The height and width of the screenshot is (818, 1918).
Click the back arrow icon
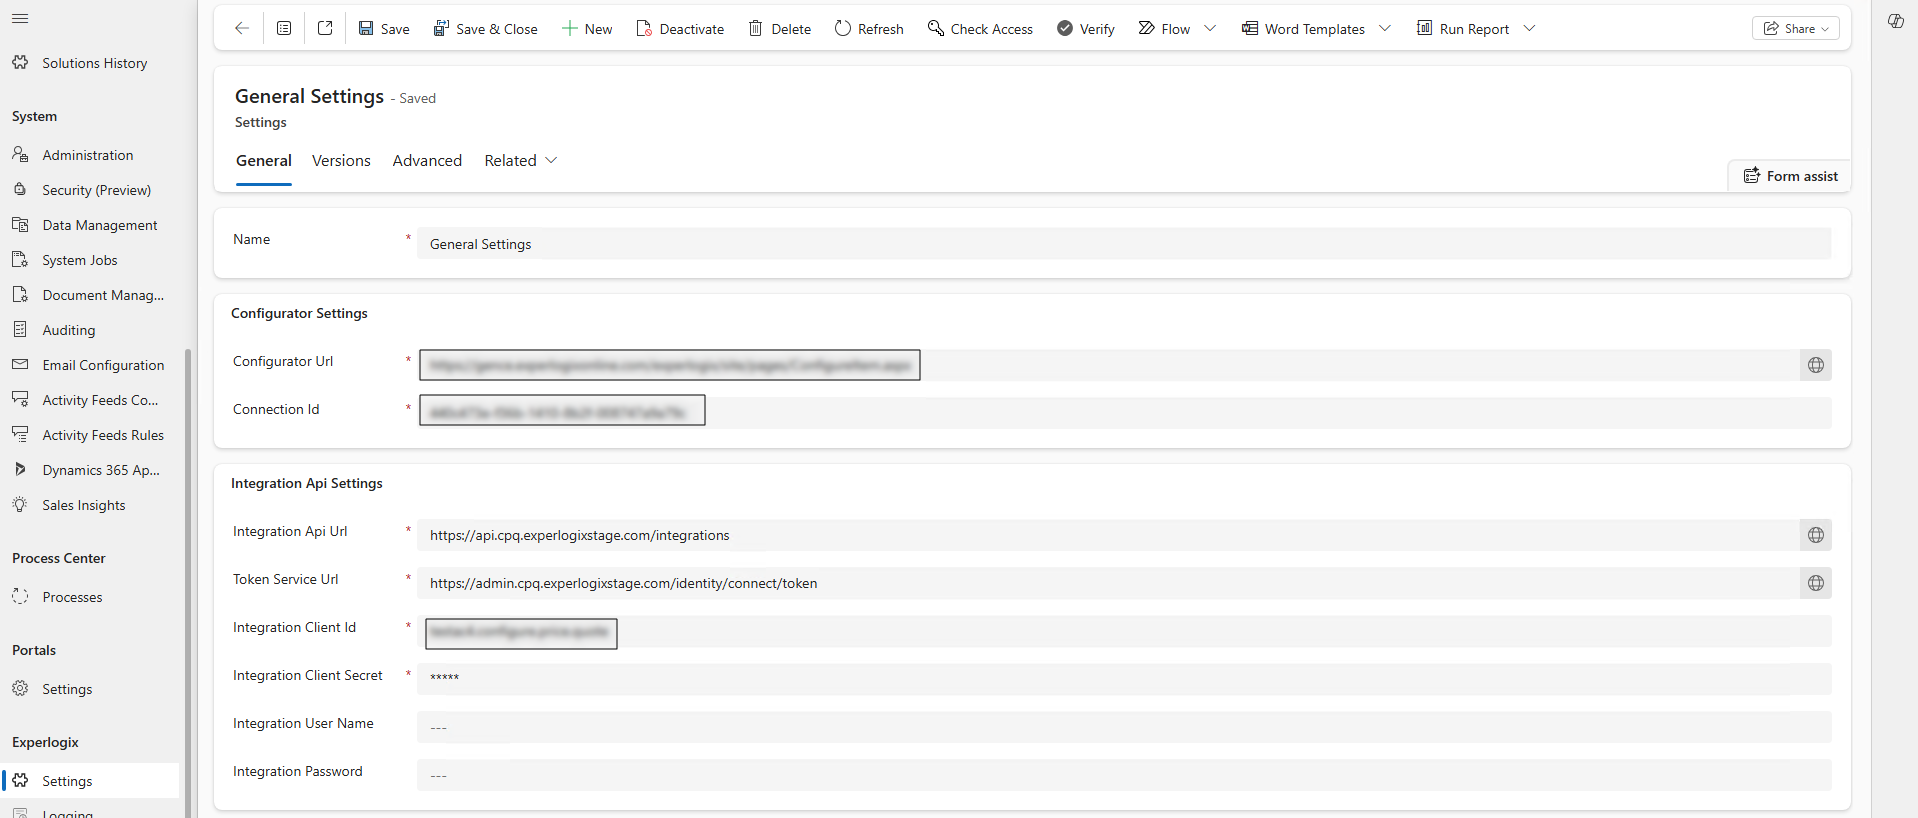(x=241, y=28)
